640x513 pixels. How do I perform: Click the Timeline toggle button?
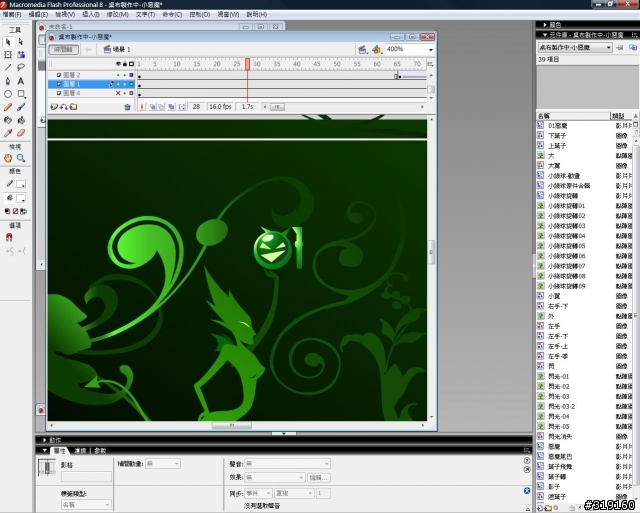point(63,49)
